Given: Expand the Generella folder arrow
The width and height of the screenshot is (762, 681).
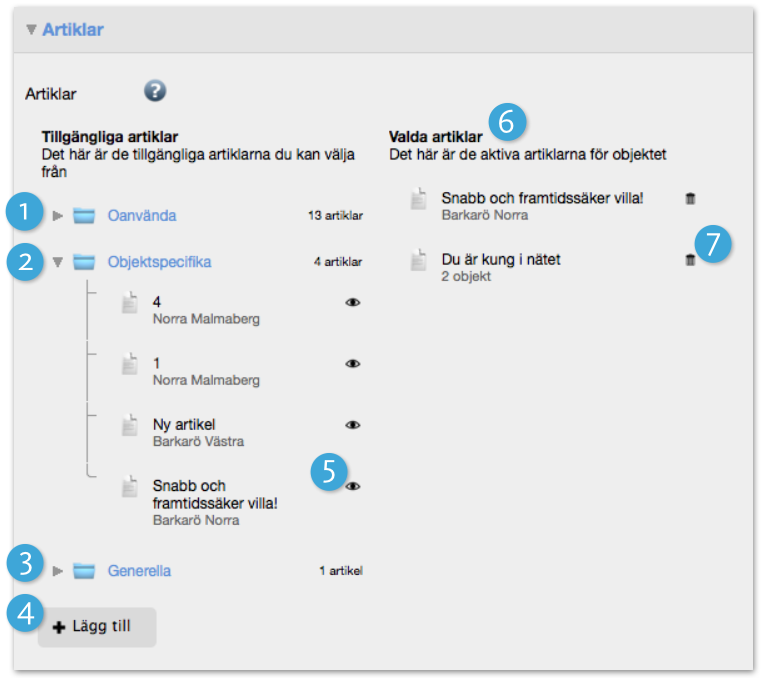Looking at the screenshot, I should [58, 571].
